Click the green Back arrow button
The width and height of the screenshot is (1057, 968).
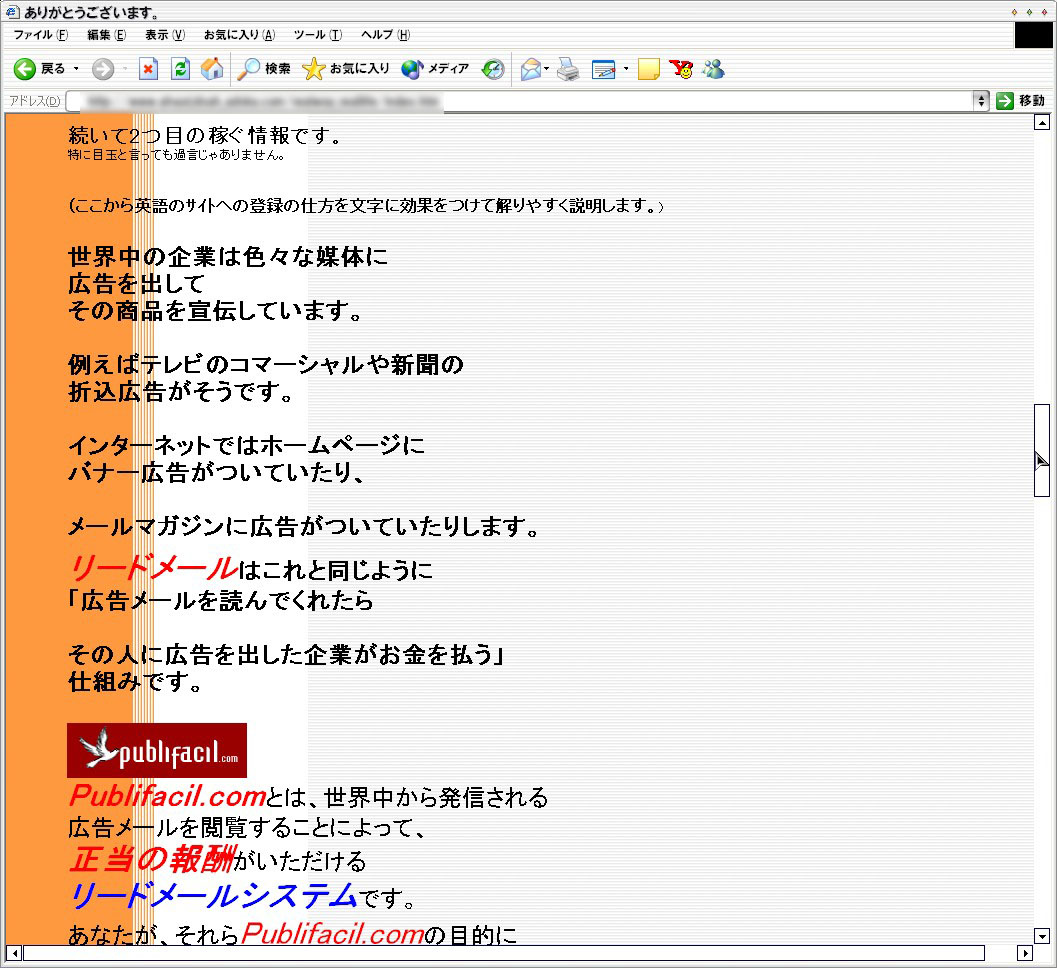25,69
